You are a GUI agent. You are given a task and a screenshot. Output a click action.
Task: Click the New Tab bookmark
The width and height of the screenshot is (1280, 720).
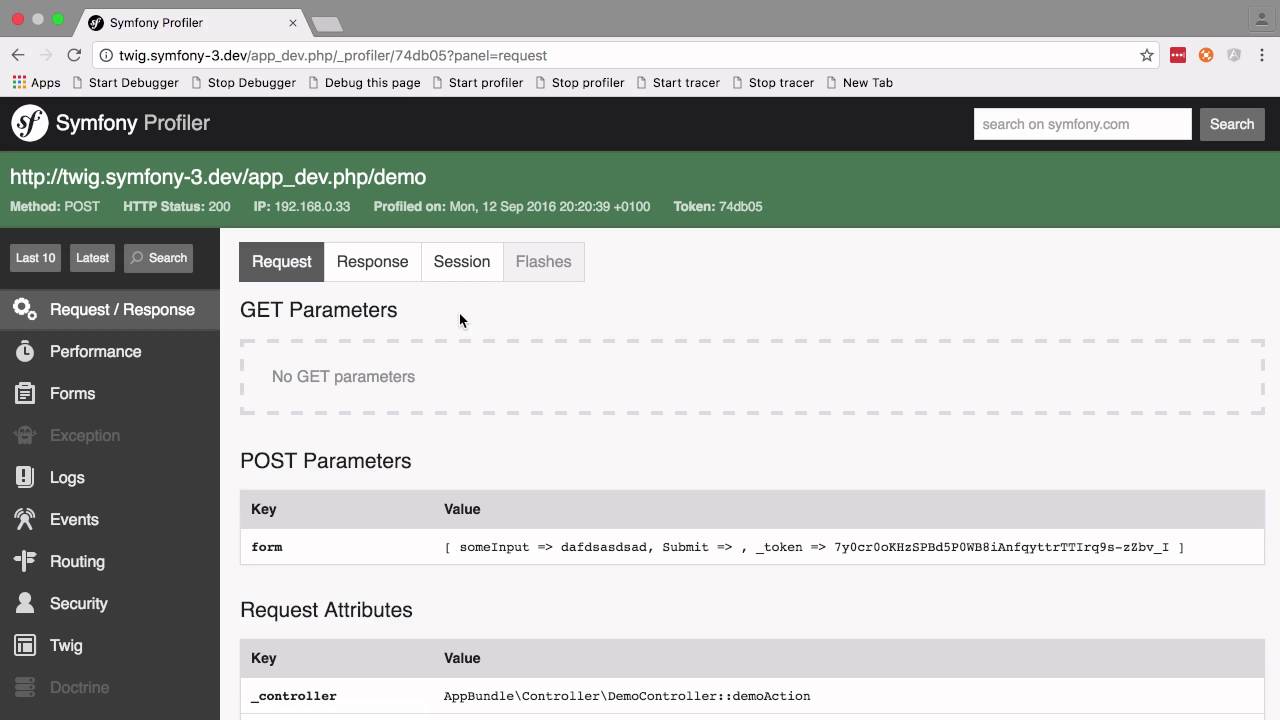(x=859, y=82)
